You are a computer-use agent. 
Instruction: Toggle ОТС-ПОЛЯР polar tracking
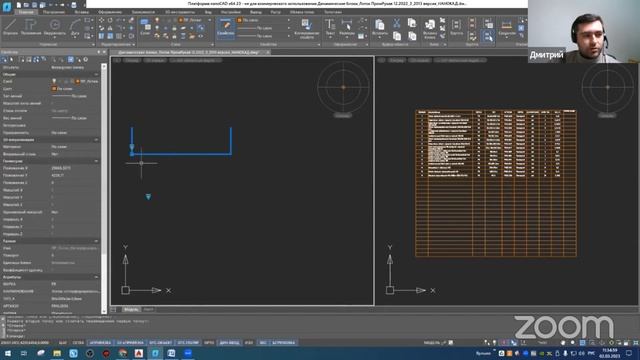click(x=188, y=343)
